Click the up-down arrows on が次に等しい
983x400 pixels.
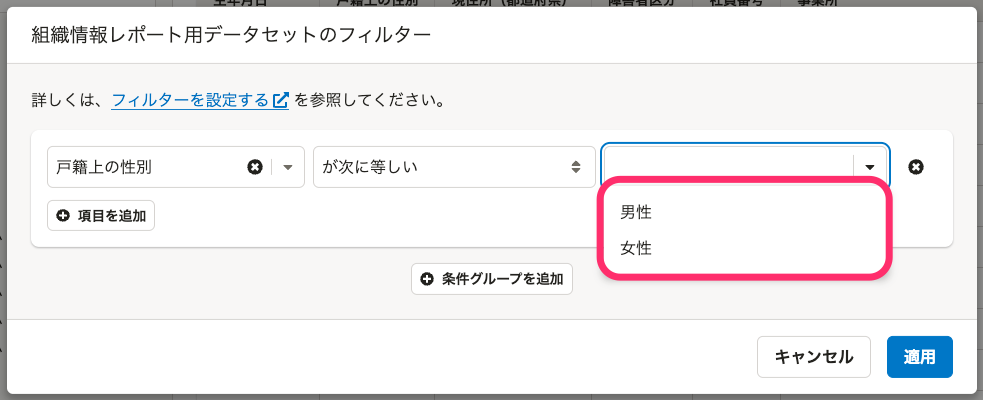click(576, 167)
